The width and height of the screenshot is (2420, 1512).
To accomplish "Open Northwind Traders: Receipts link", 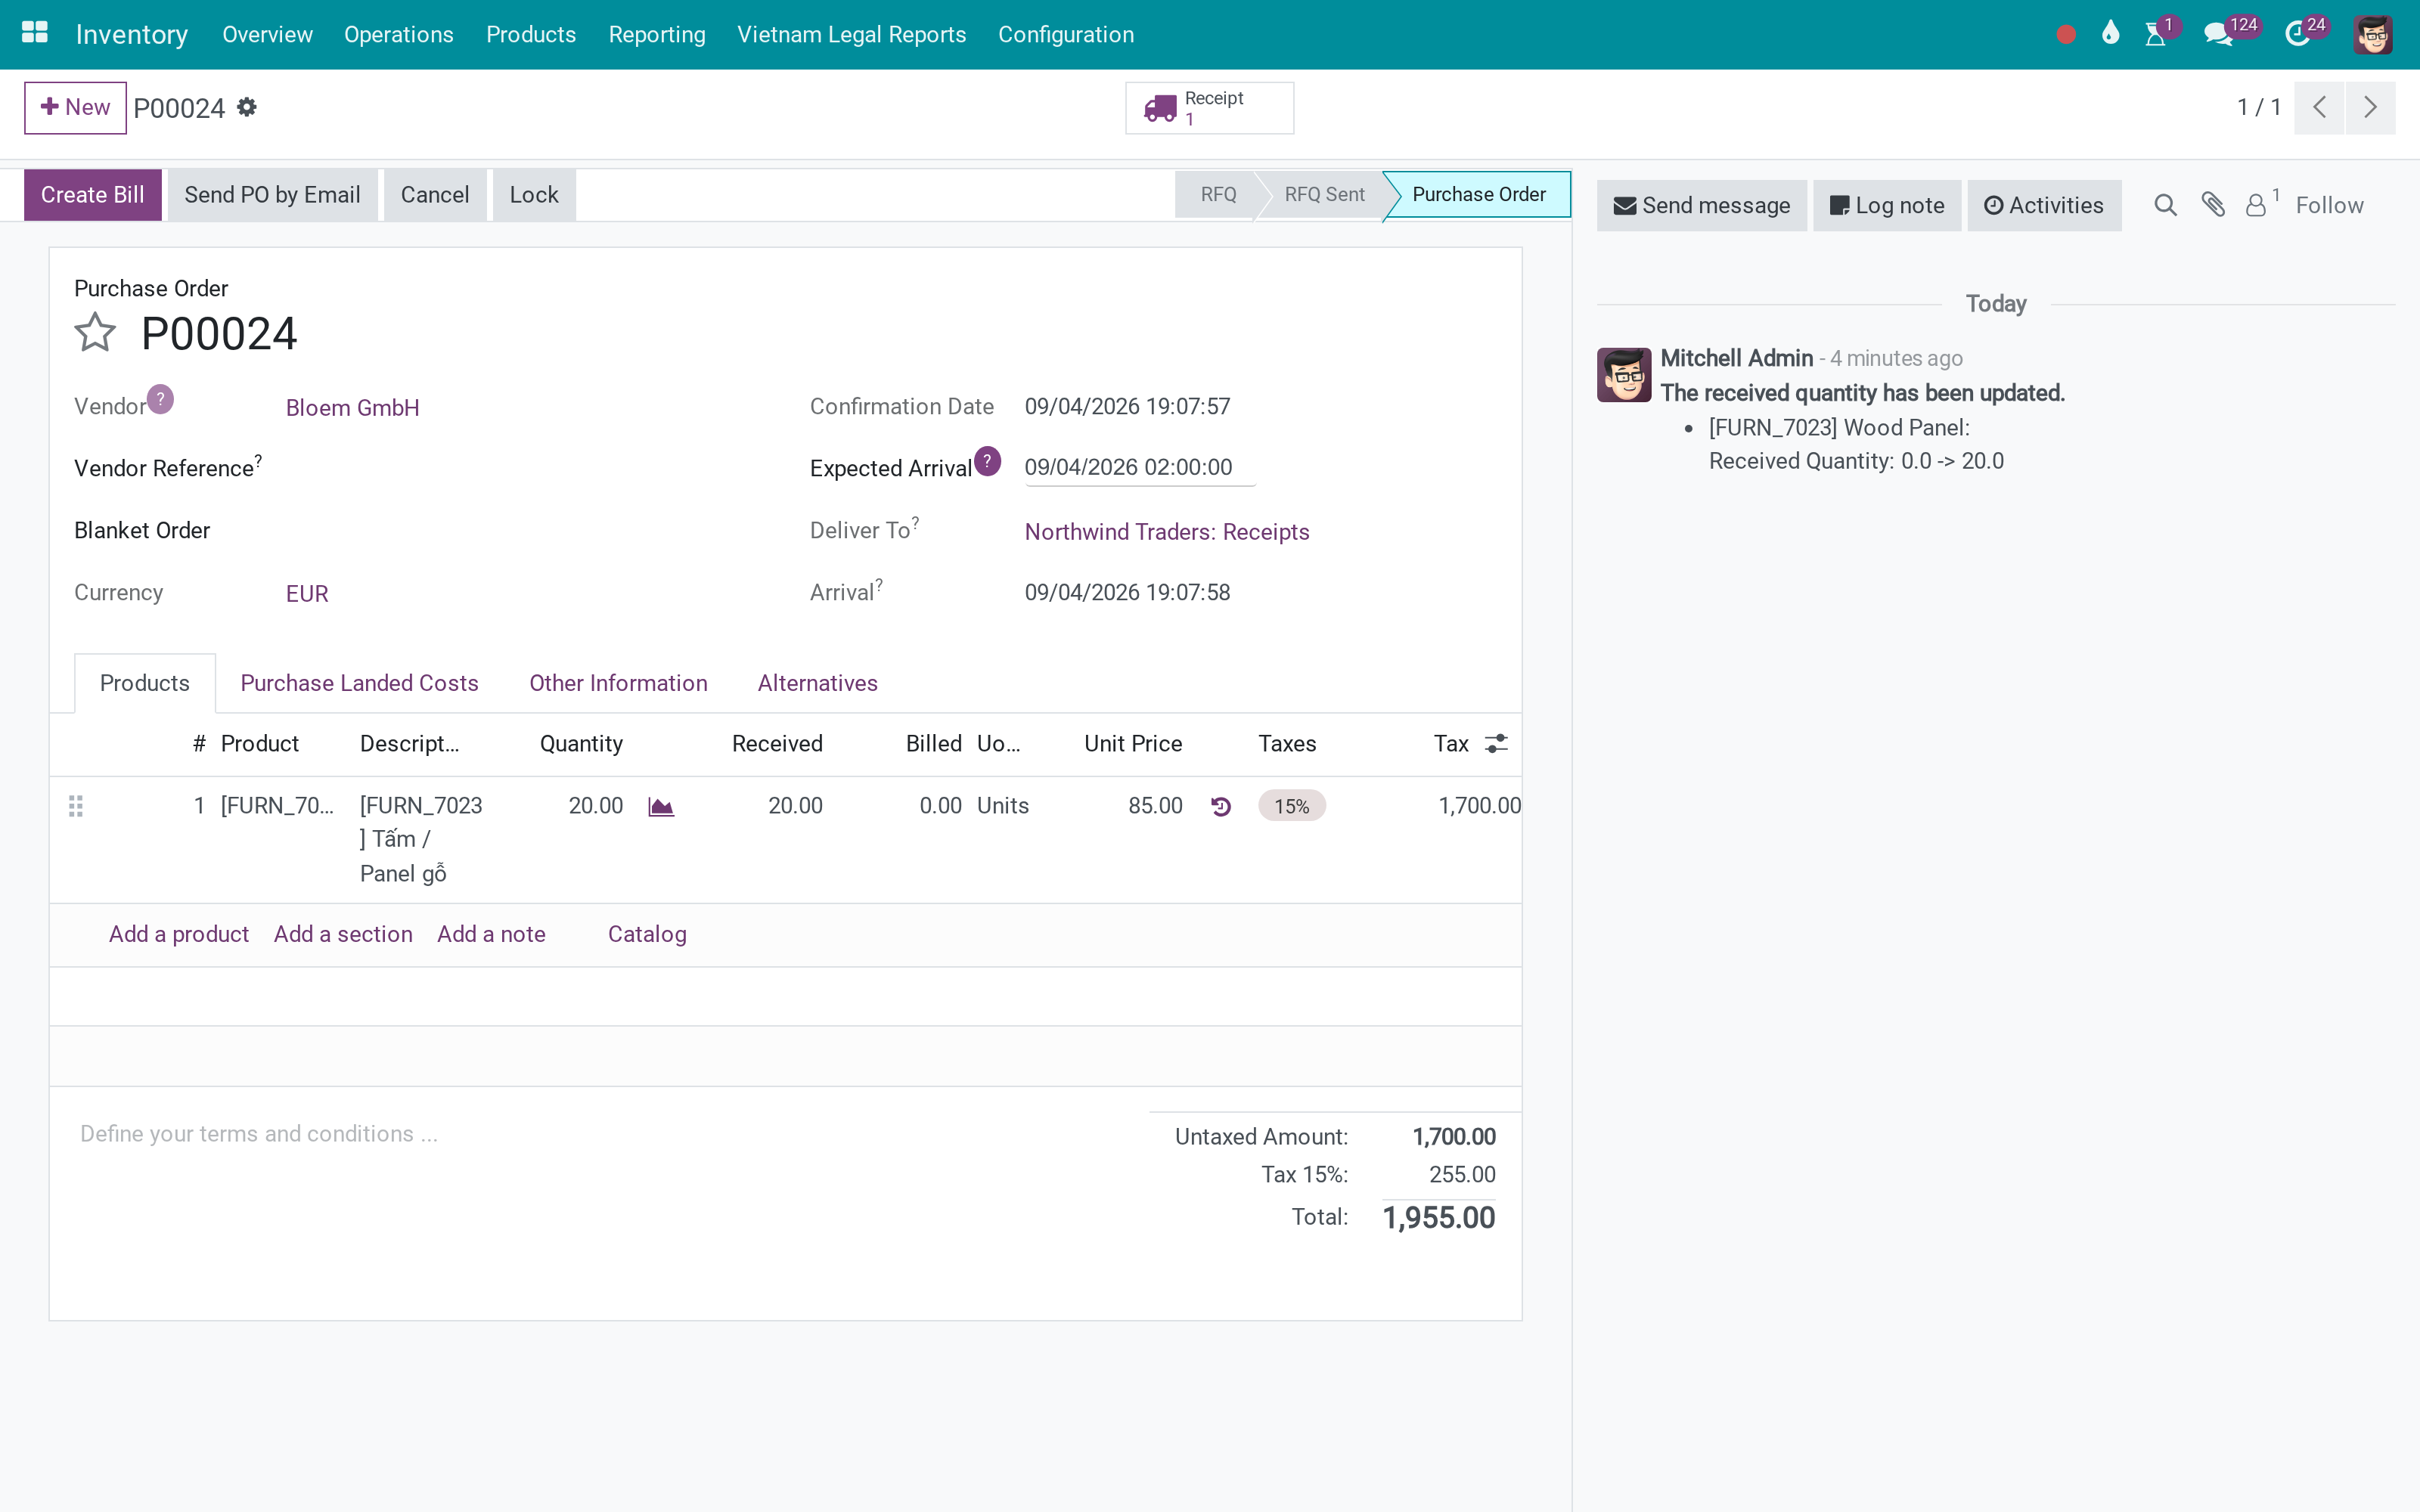I will 1167,532.
